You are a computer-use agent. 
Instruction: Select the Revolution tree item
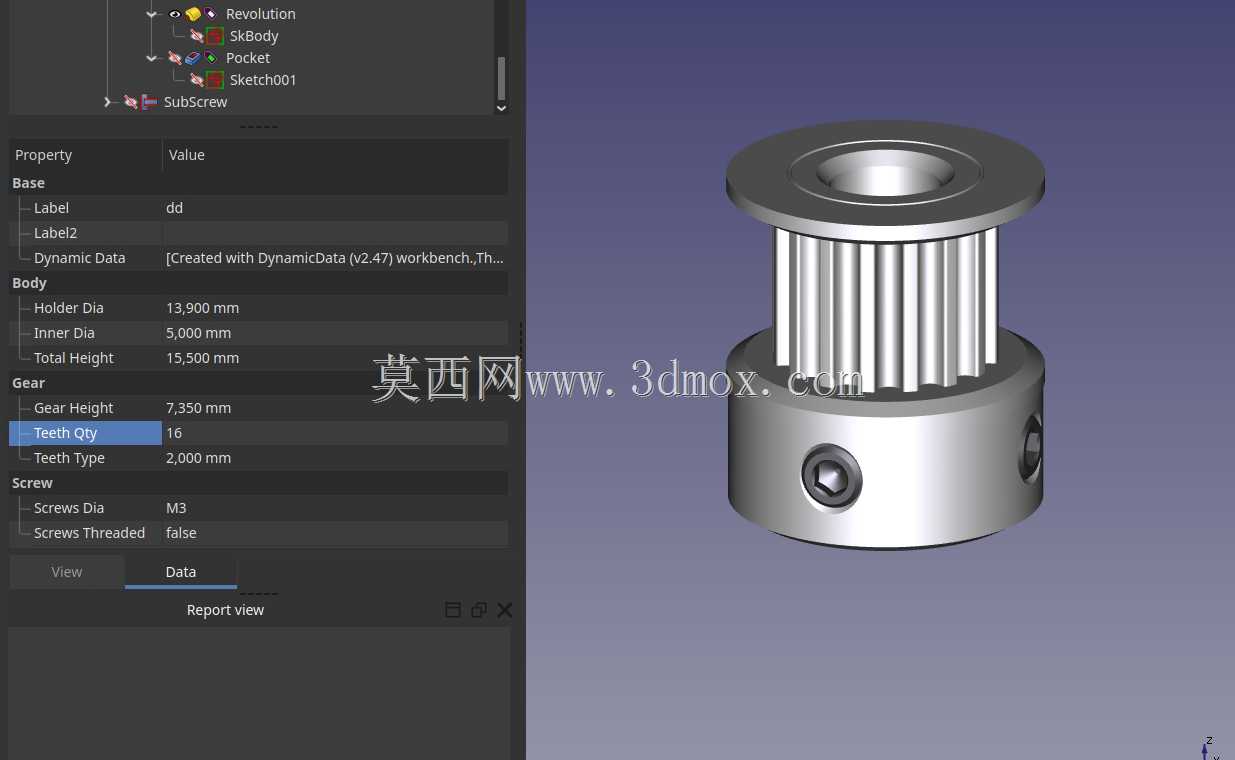(260, 14)
